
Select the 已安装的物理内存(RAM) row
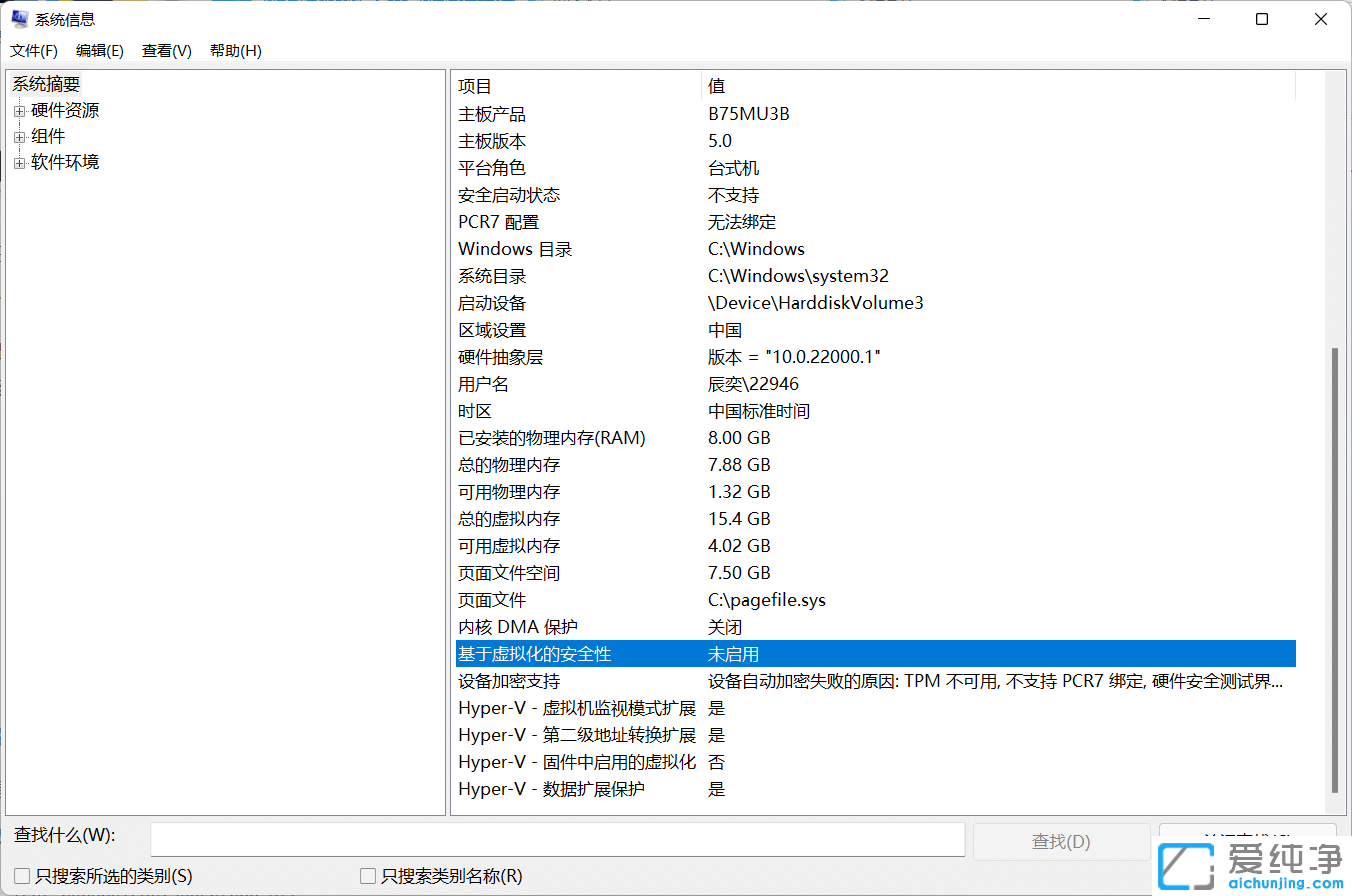click(x=875, y=438)
